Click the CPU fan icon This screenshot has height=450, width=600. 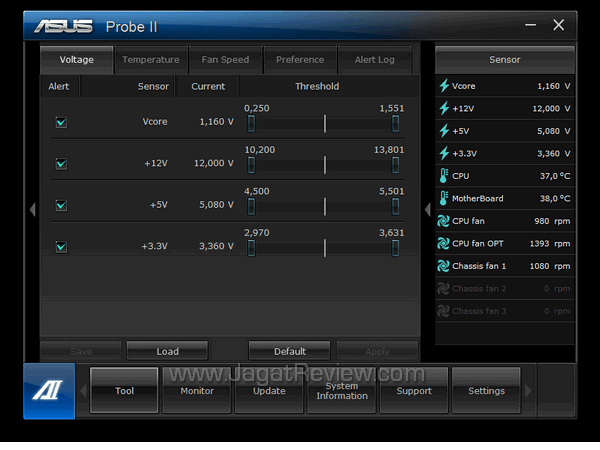(x=445, y=221)
